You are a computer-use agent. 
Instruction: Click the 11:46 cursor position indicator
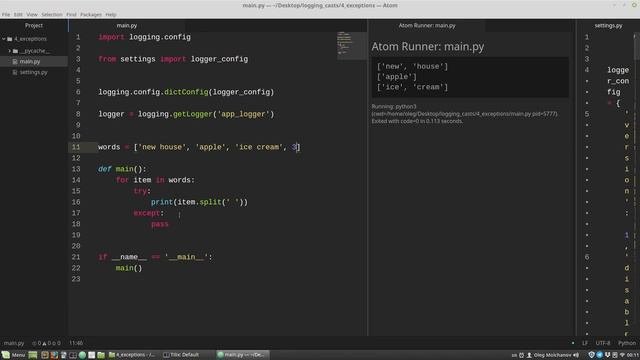click(x=76, y=343)
